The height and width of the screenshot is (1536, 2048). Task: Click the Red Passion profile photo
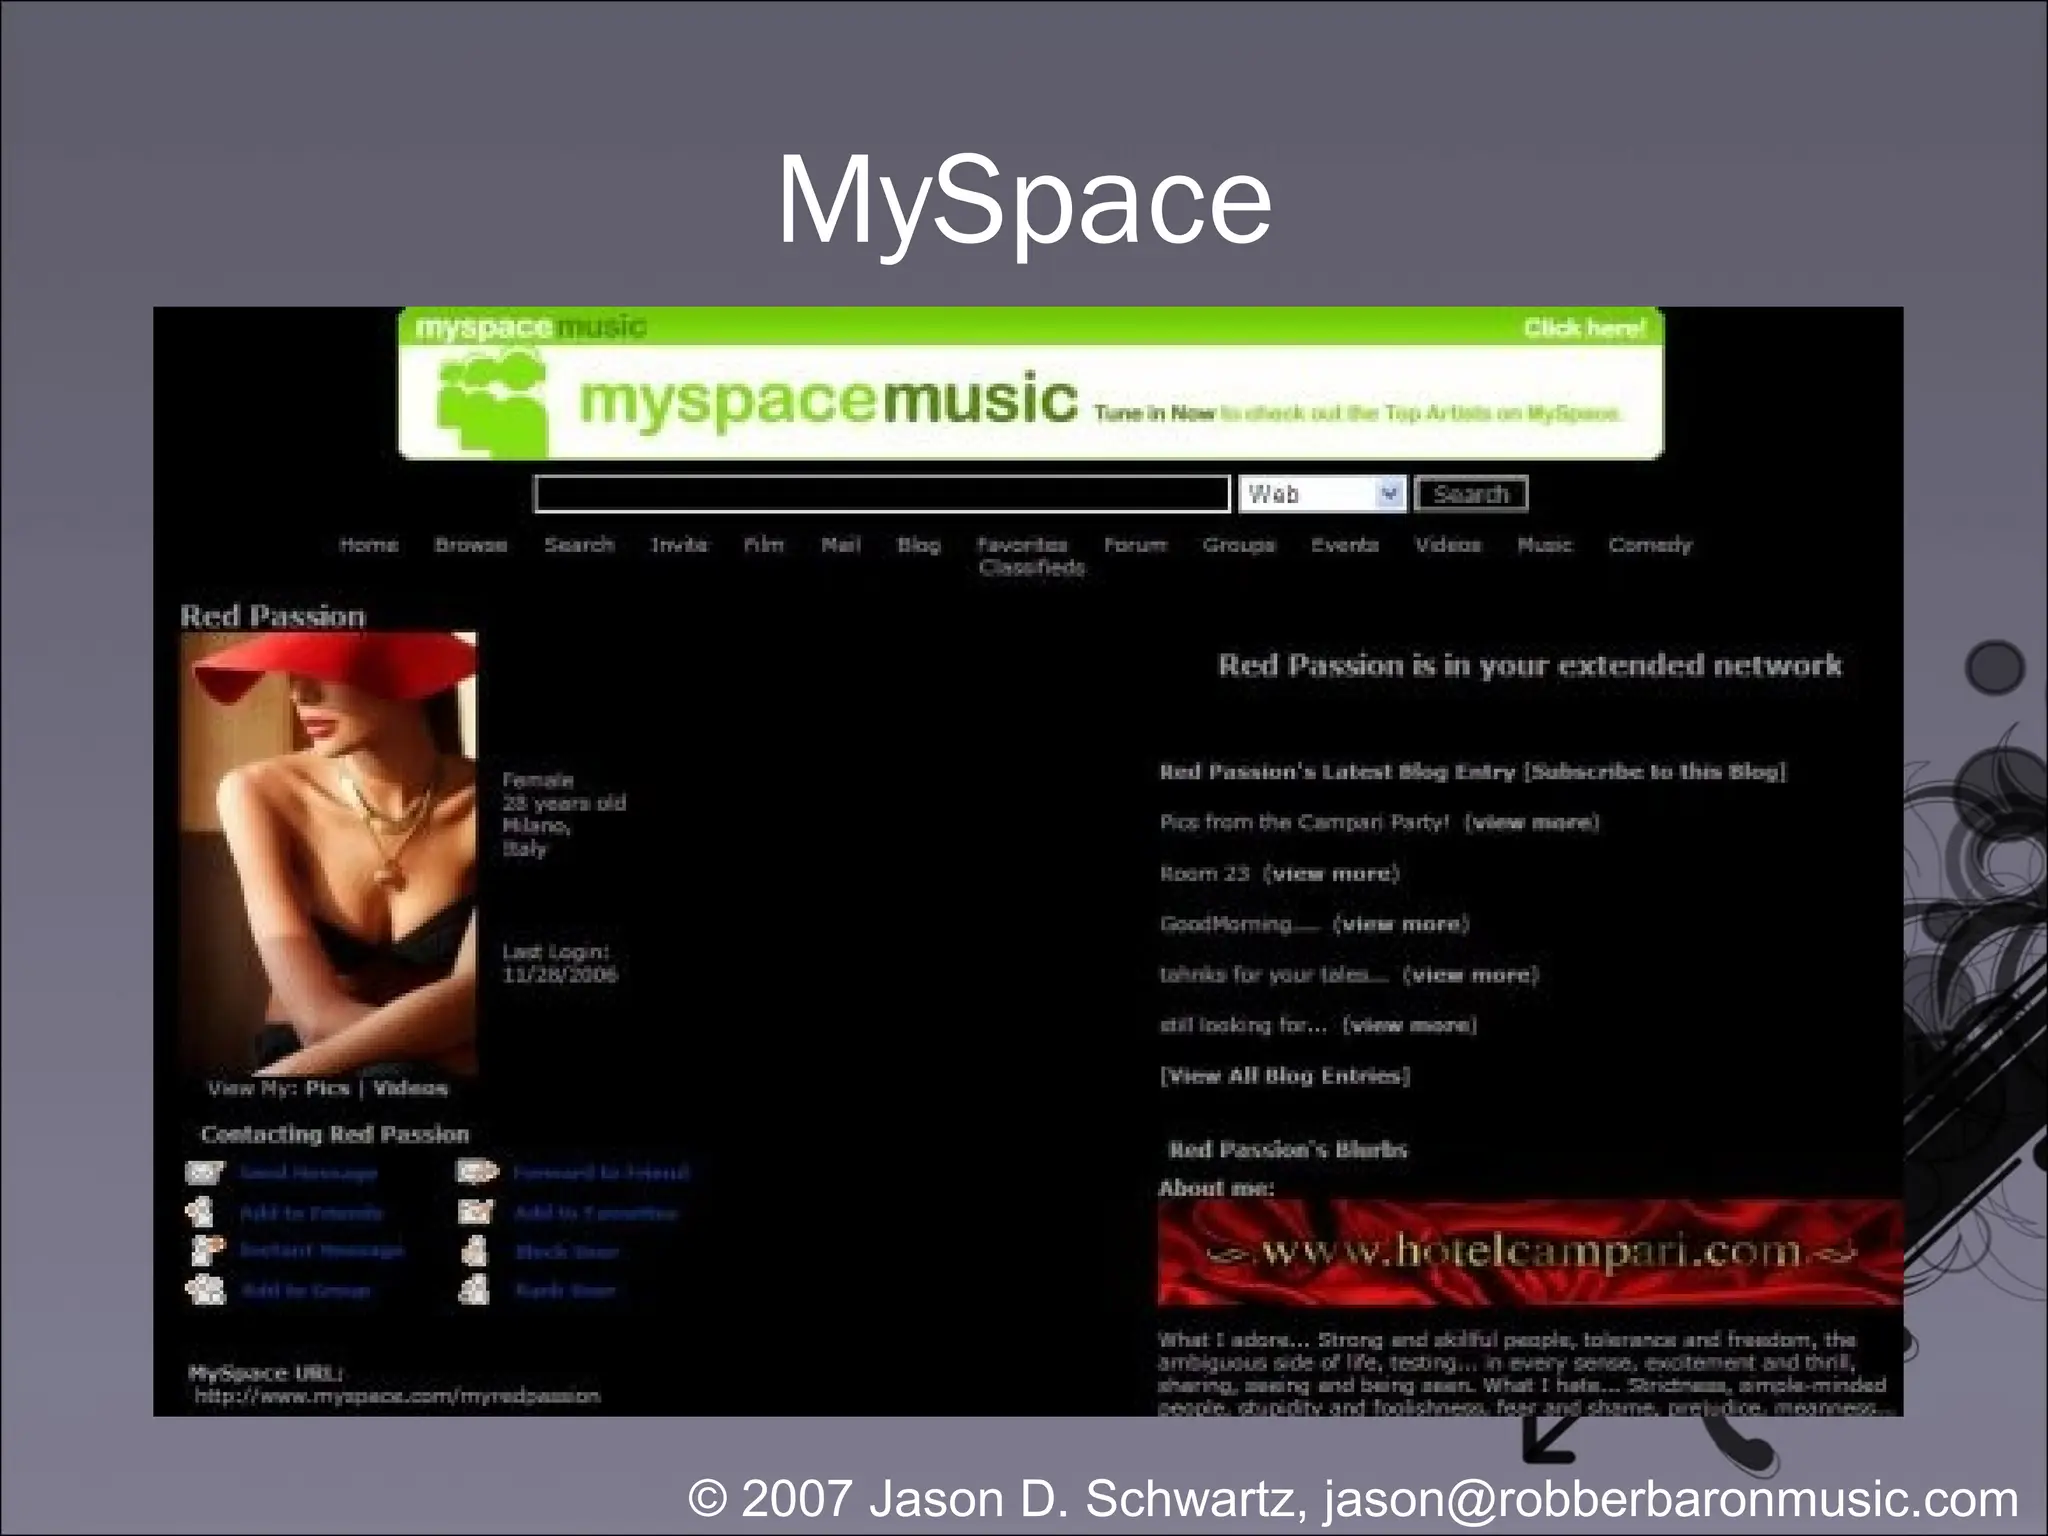click(328, 852)
